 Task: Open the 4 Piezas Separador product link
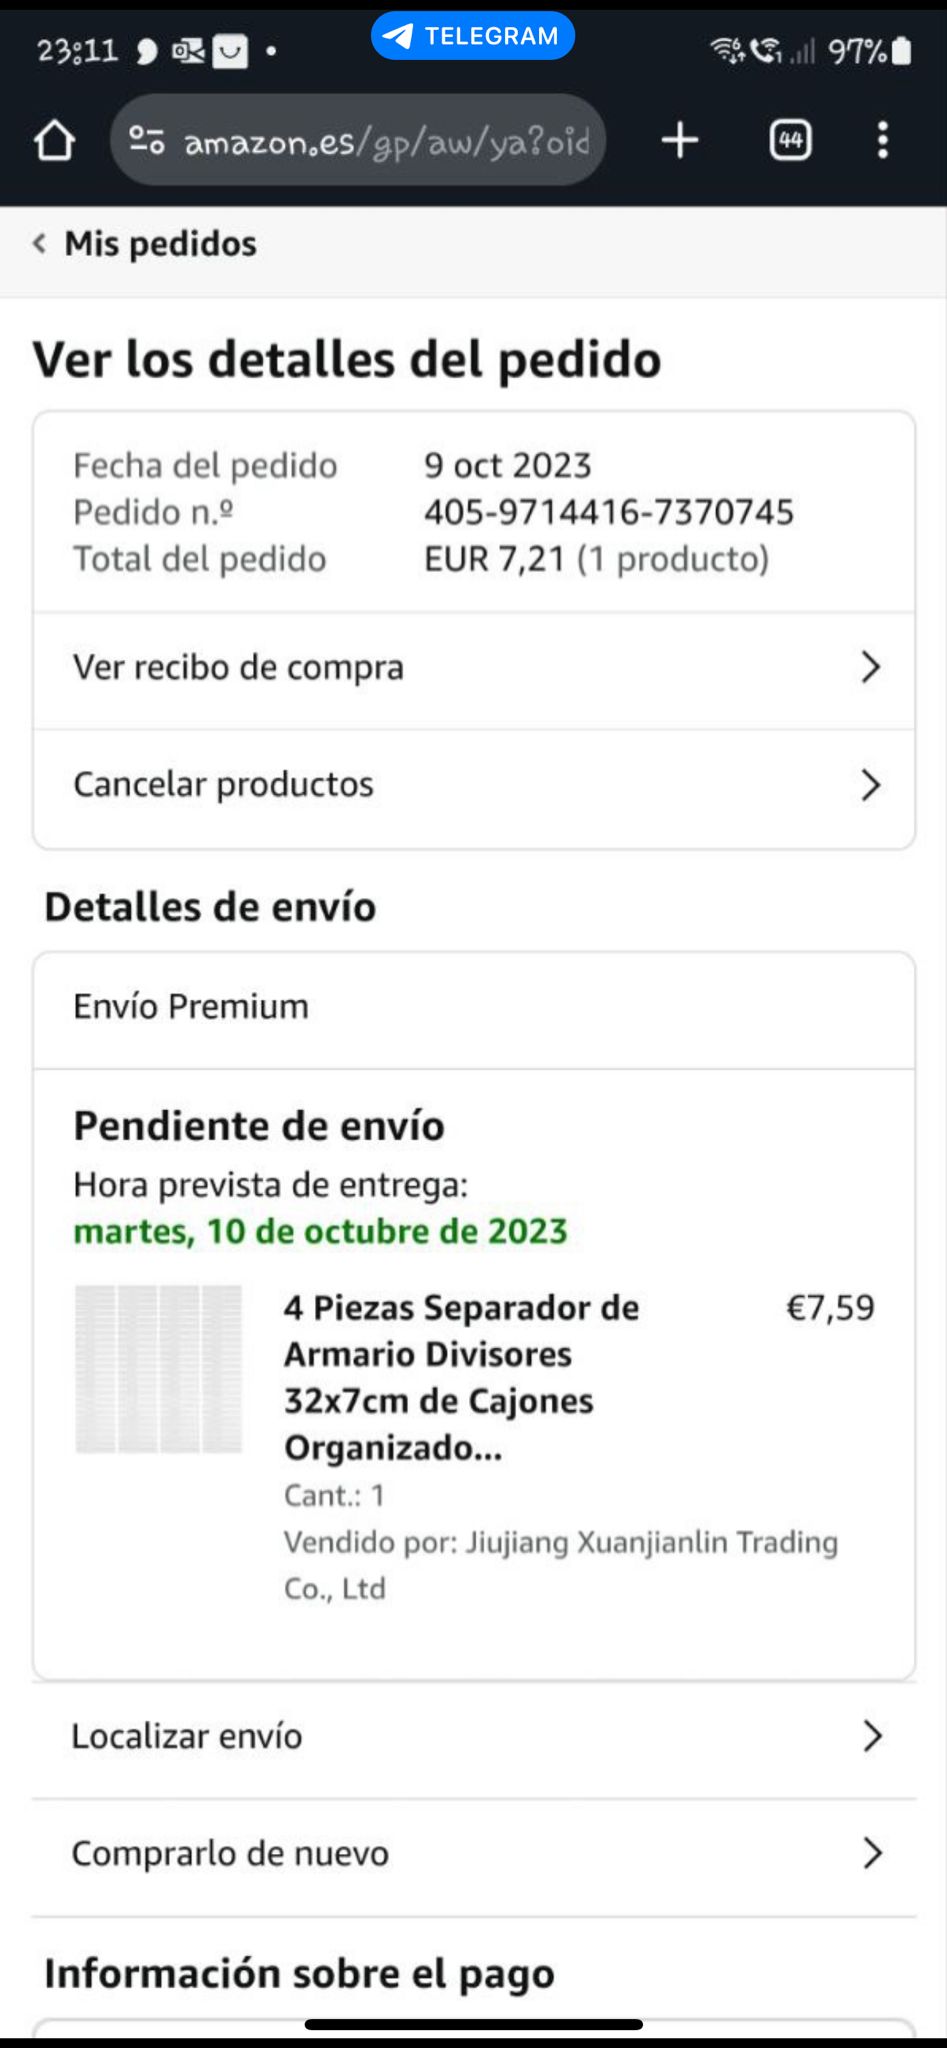point(460,1377)
